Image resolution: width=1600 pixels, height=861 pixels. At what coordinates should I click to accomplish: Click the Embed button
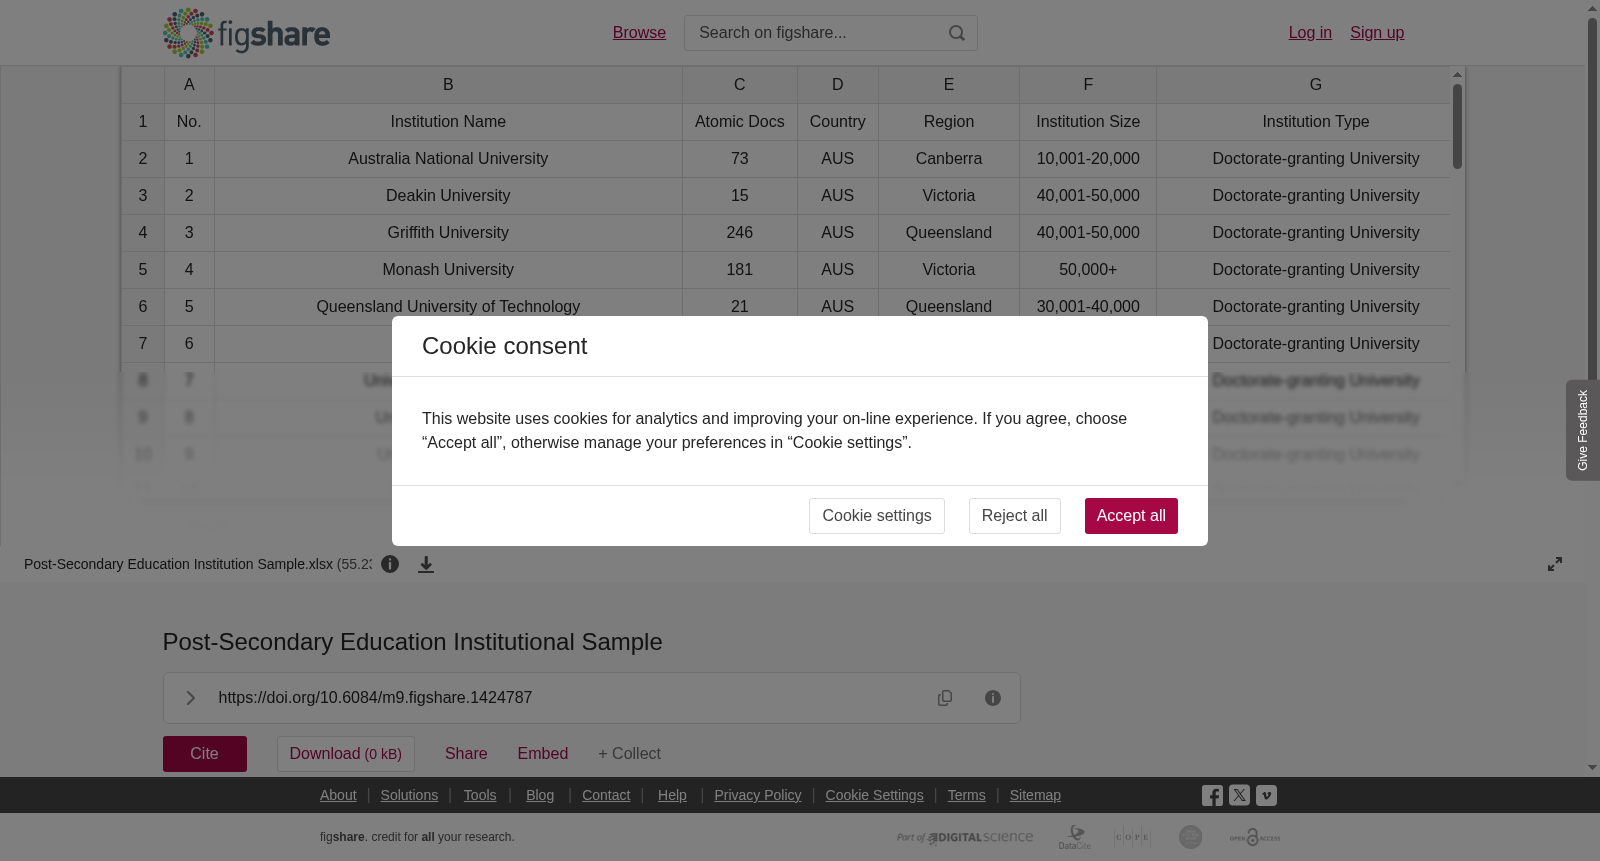(x=543, y=754)
